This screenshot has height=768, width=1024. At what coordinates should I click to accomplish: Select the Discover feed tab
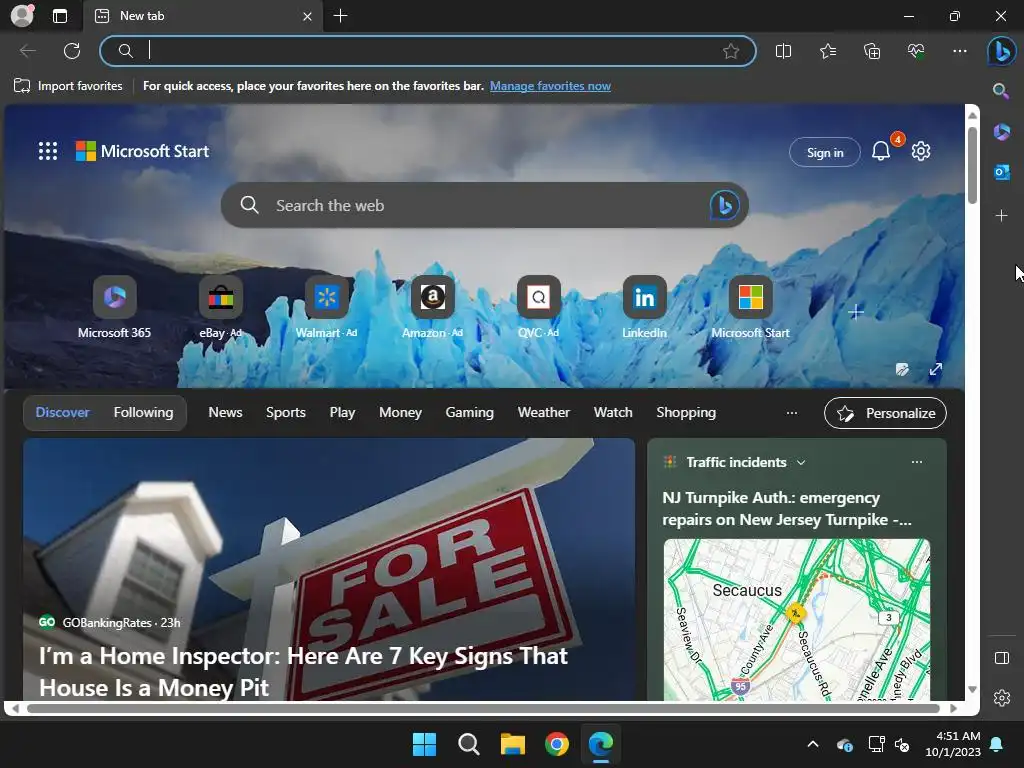click(62, 413)
